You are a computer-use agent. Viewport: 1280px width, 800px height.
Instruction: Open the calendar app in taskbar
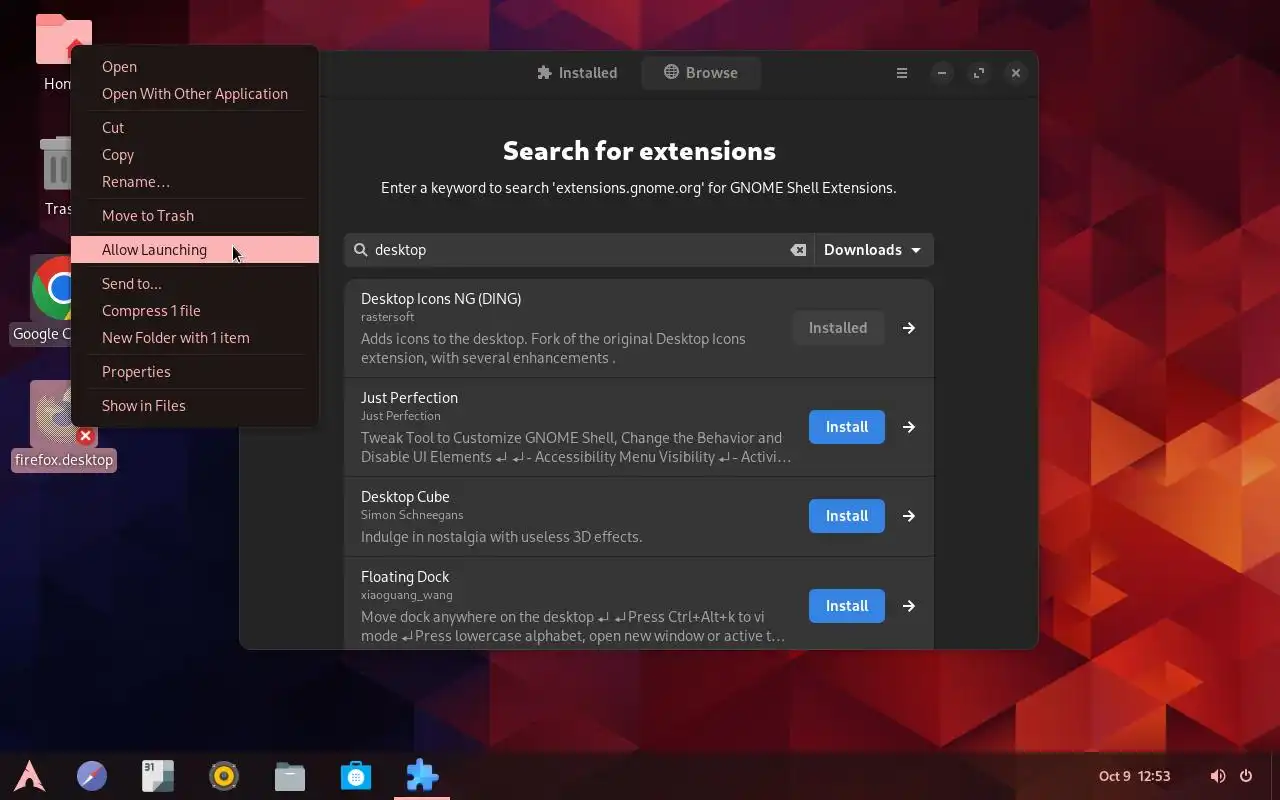pos(158,776)
